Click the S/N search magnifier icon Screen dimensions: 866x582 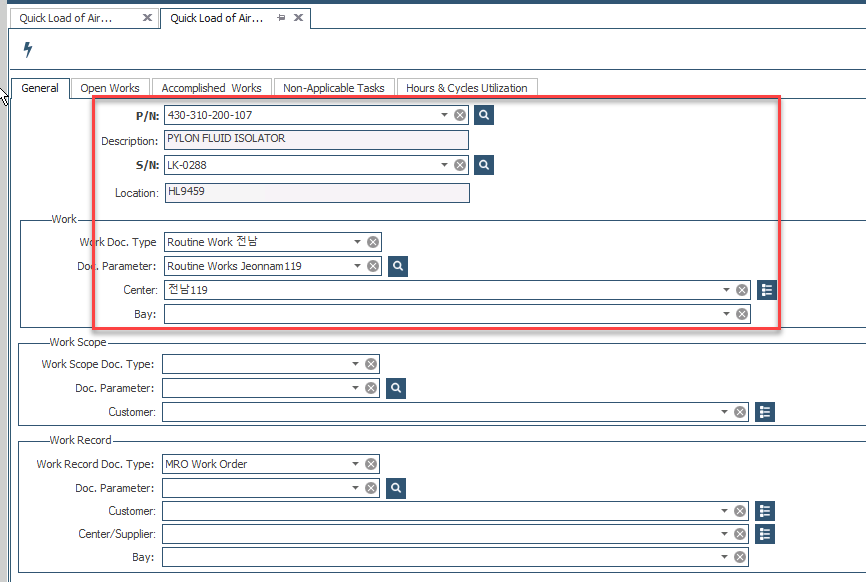pyautogui.click(x=484, y=165)
